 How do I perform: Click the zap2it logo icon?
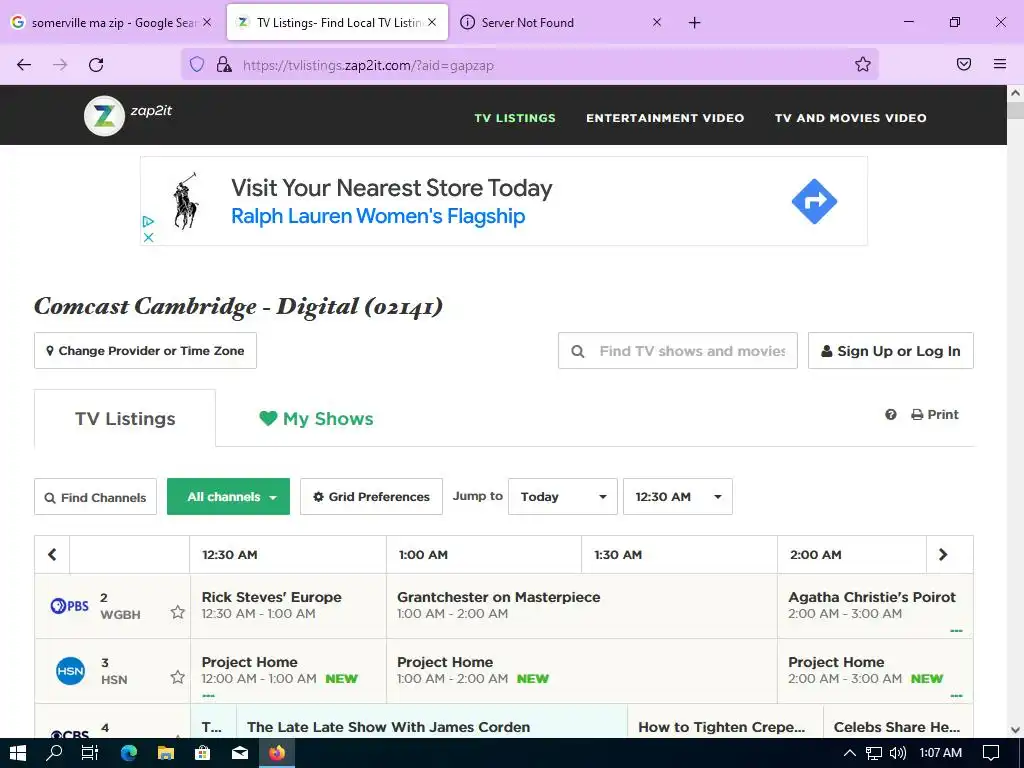click(104, 116)
